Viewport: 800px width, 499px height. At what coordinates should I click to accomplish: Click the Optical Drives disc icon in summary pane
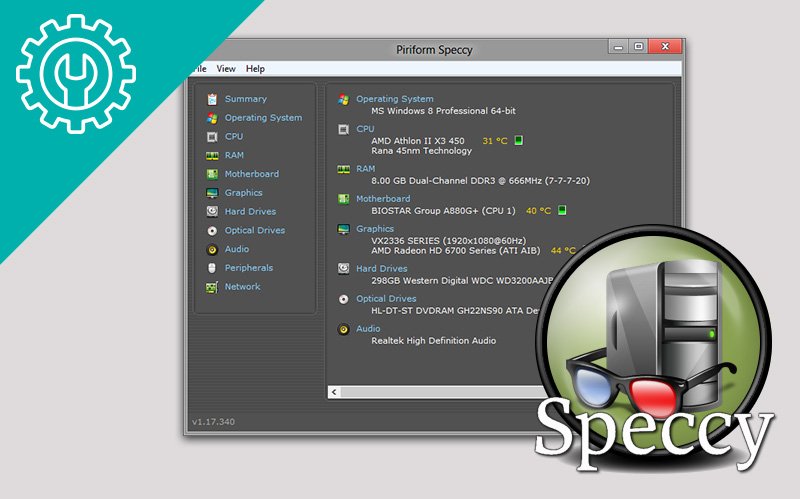tap(343, 299)
